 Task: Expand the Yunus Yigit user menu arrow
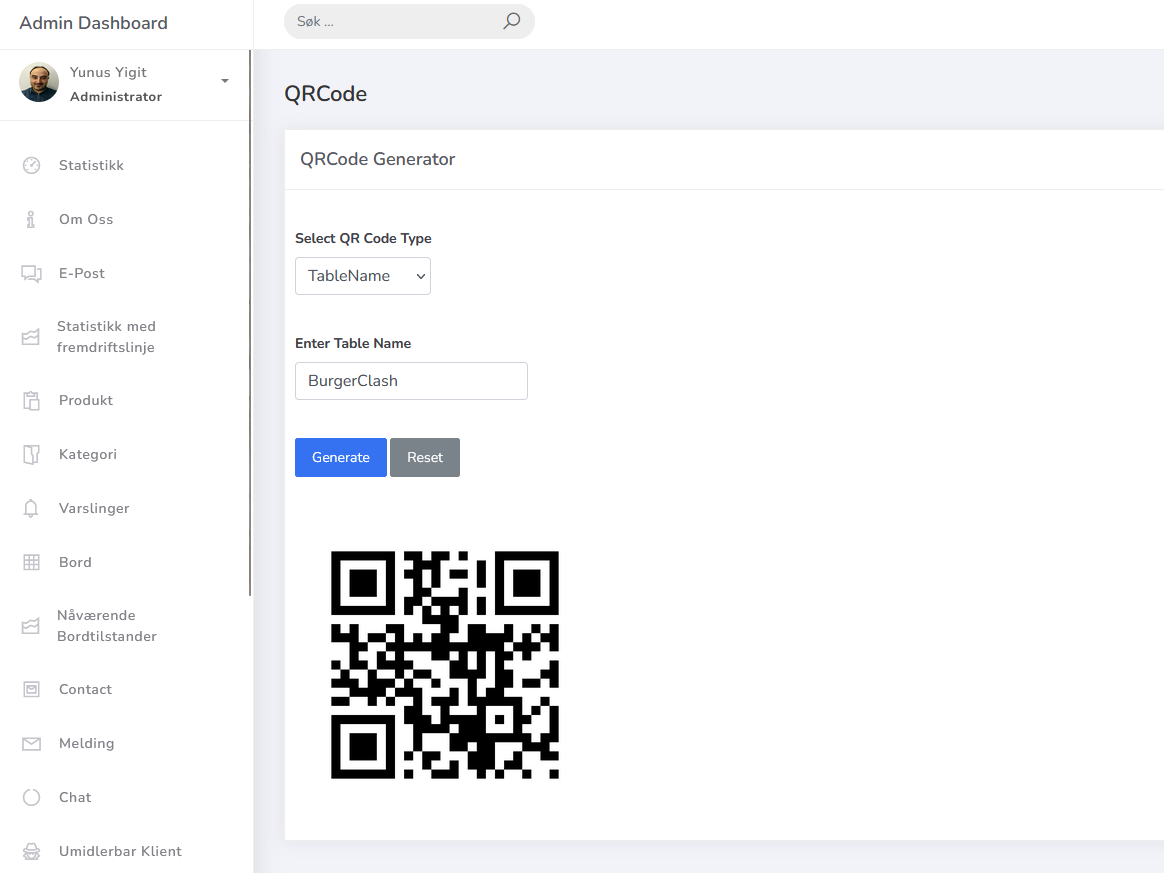coord(225,81)
